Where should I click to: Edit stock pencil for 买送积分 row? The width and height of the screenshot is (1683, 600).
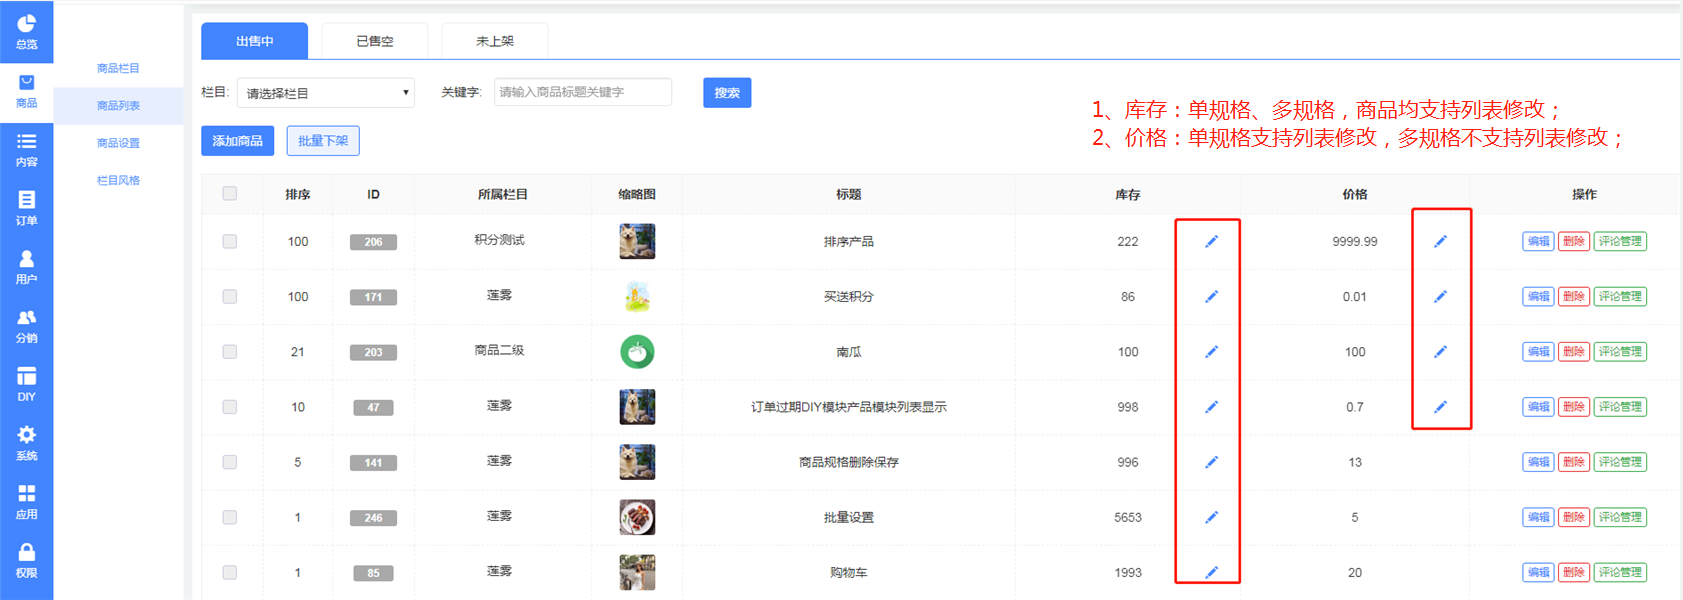click(x=1211, y=296)
